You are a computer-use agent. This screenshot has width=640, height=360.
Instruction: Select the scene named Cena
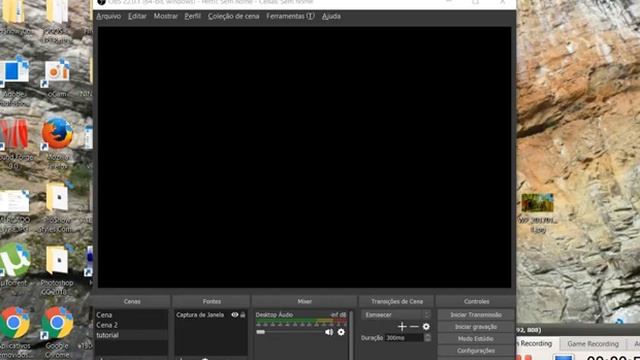(131, 315)
